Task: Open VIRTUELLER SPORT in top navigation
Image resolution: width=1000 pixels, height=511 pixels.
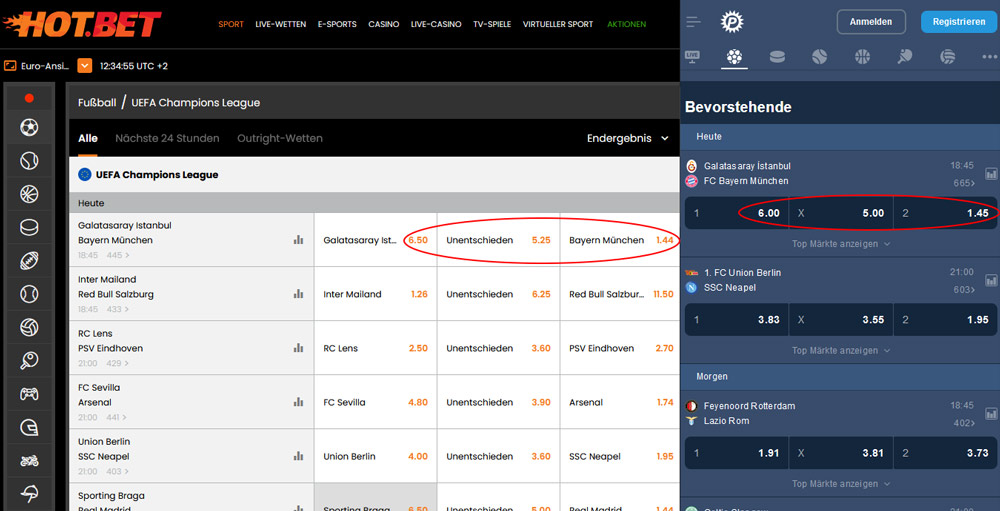Action: (558, 24)
